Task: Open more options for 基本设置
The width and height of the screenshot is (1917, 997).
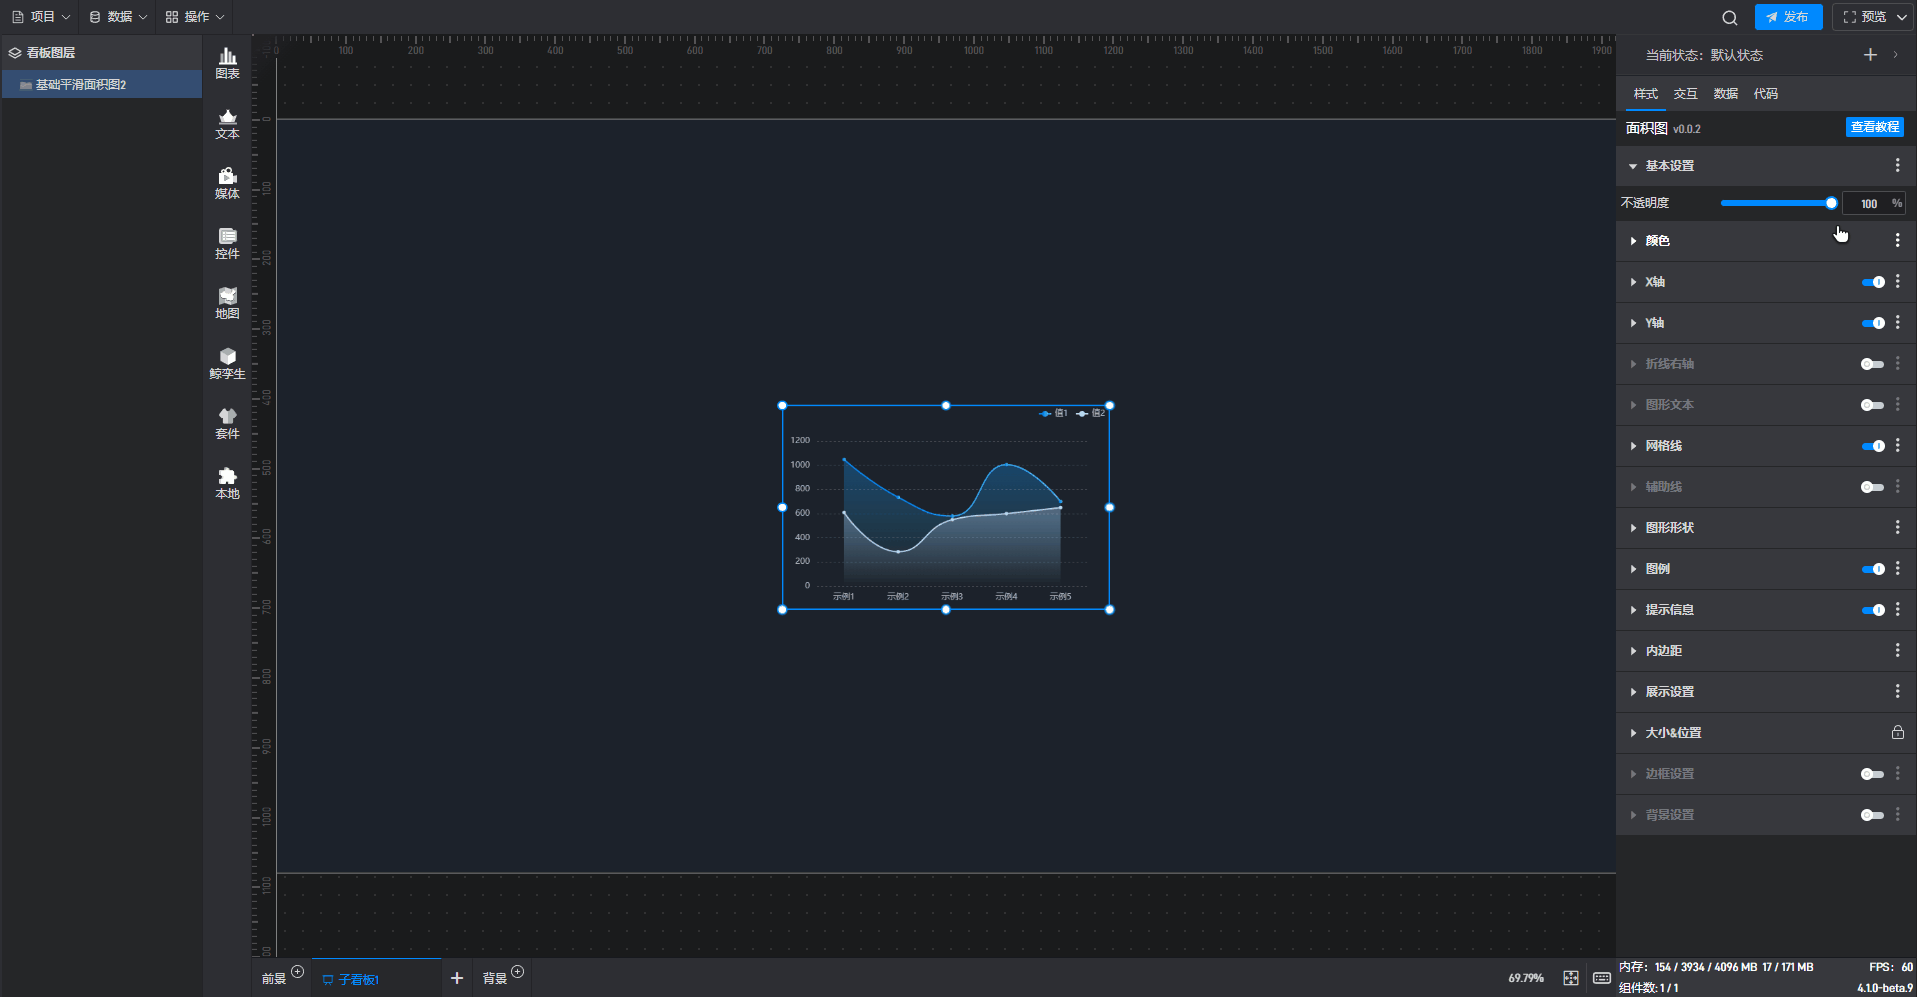Action: click(x=1897, y=165)
